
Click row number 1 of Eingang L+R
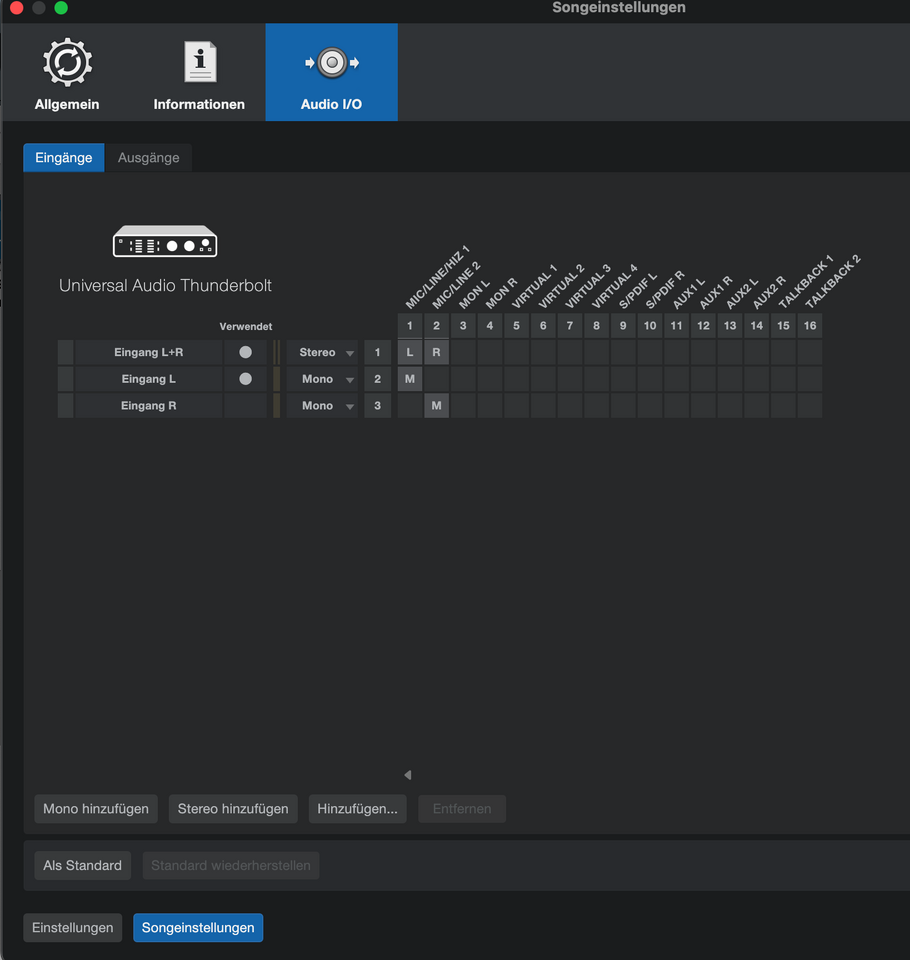pyautogui.click(x=378, y=353)
